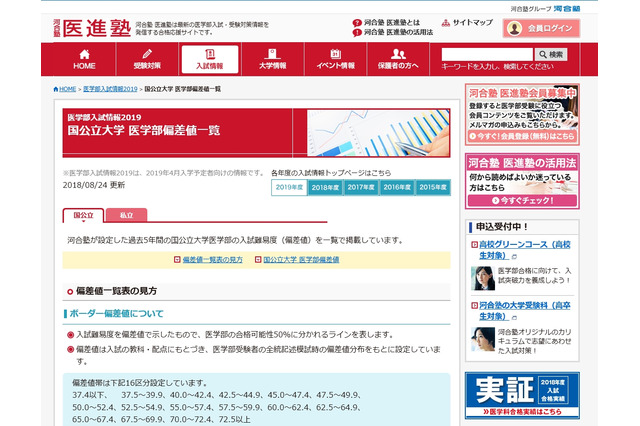Click the 医進塾の活用法 sidebar banner
This screenshot has height=426, width=640.
click(x=522, y=181)
